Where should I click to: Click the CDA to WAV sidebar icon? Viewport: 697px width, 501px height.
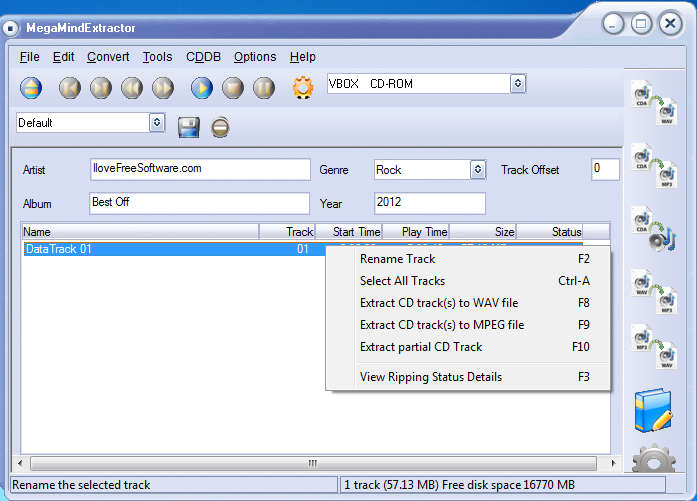654,103
